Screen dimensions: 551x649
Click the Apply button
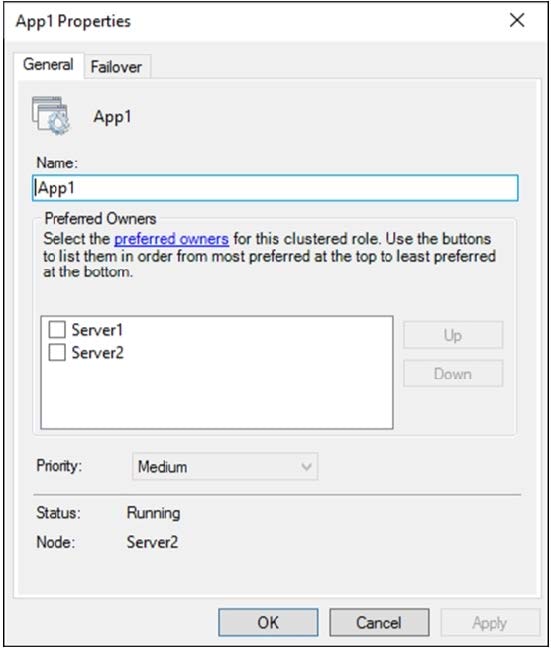point(490,622)
